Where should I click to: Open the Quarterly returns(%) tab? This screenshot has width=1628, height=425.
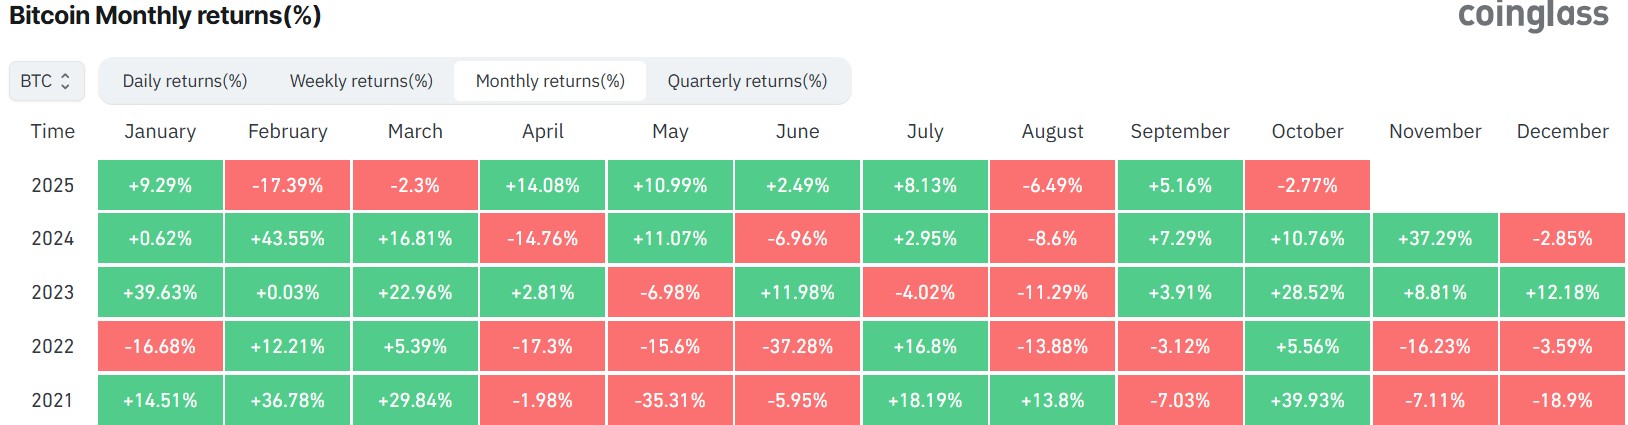[x=747, y=81]
